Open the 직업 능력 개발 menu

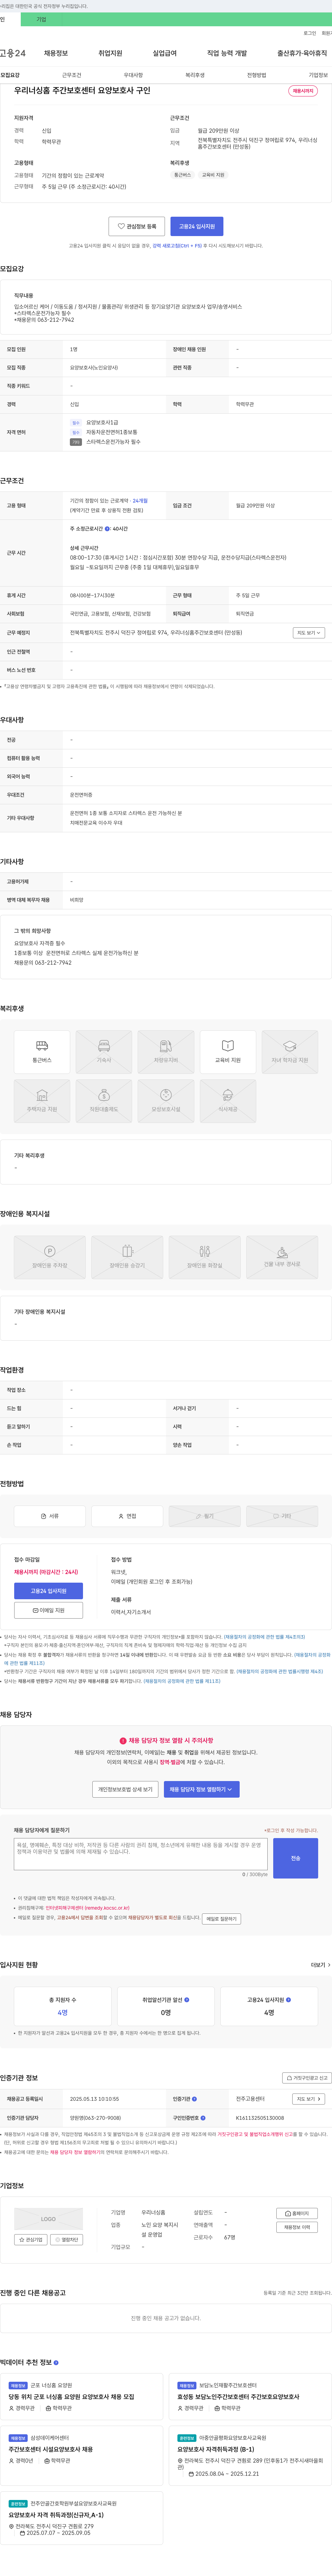pos(227,53)
